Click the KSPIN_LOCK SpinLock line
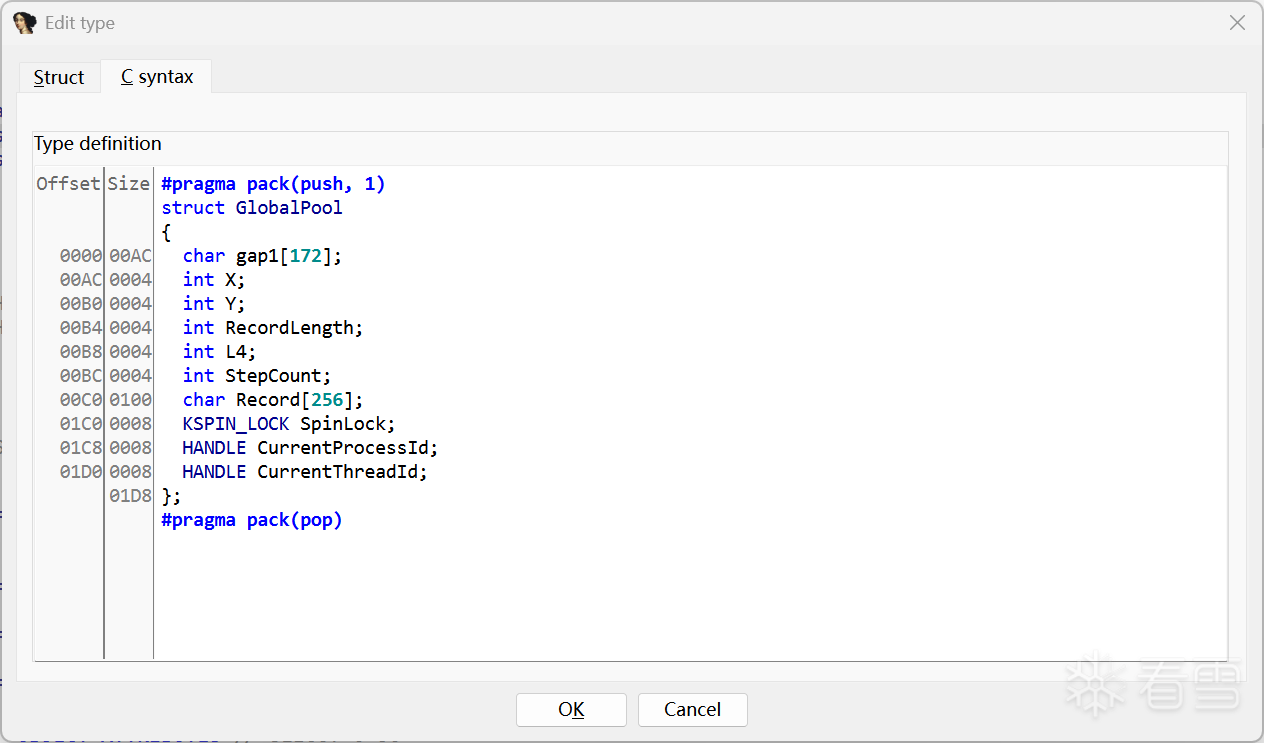Screen dimensions: 1264x743 289,424
